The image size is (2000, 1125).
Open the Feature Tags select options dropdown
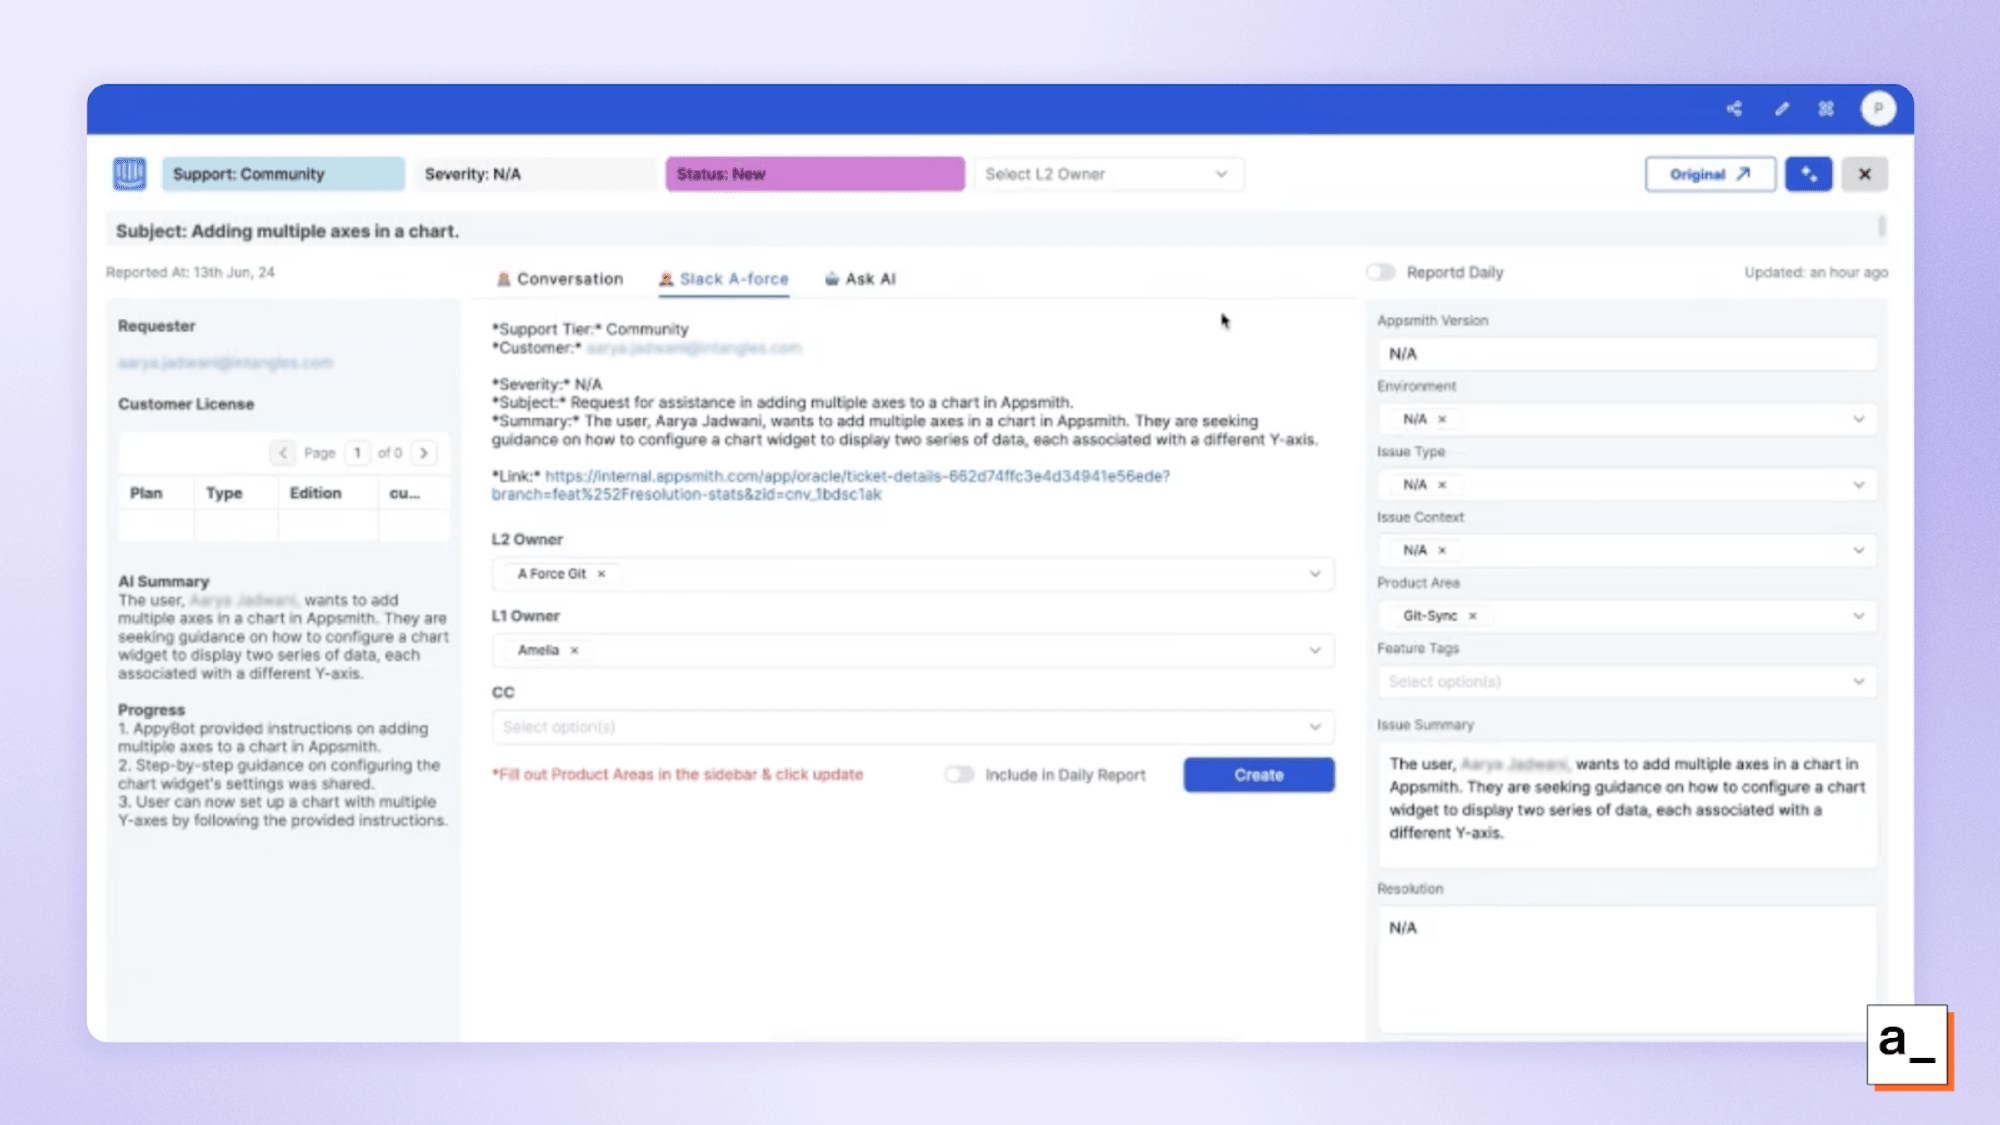(x=1626, y=681)
